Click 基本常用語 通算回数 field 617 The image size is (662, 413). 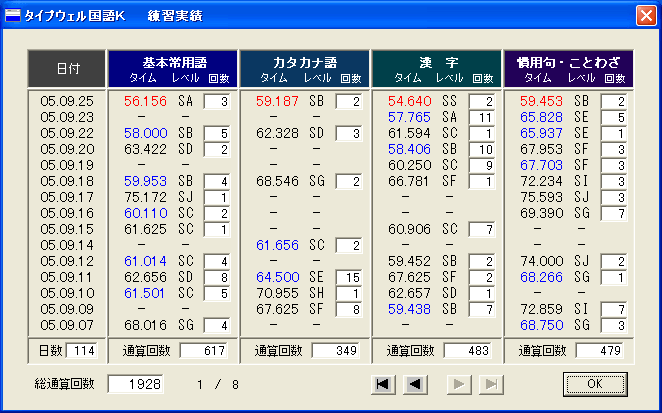click(203, 351)
